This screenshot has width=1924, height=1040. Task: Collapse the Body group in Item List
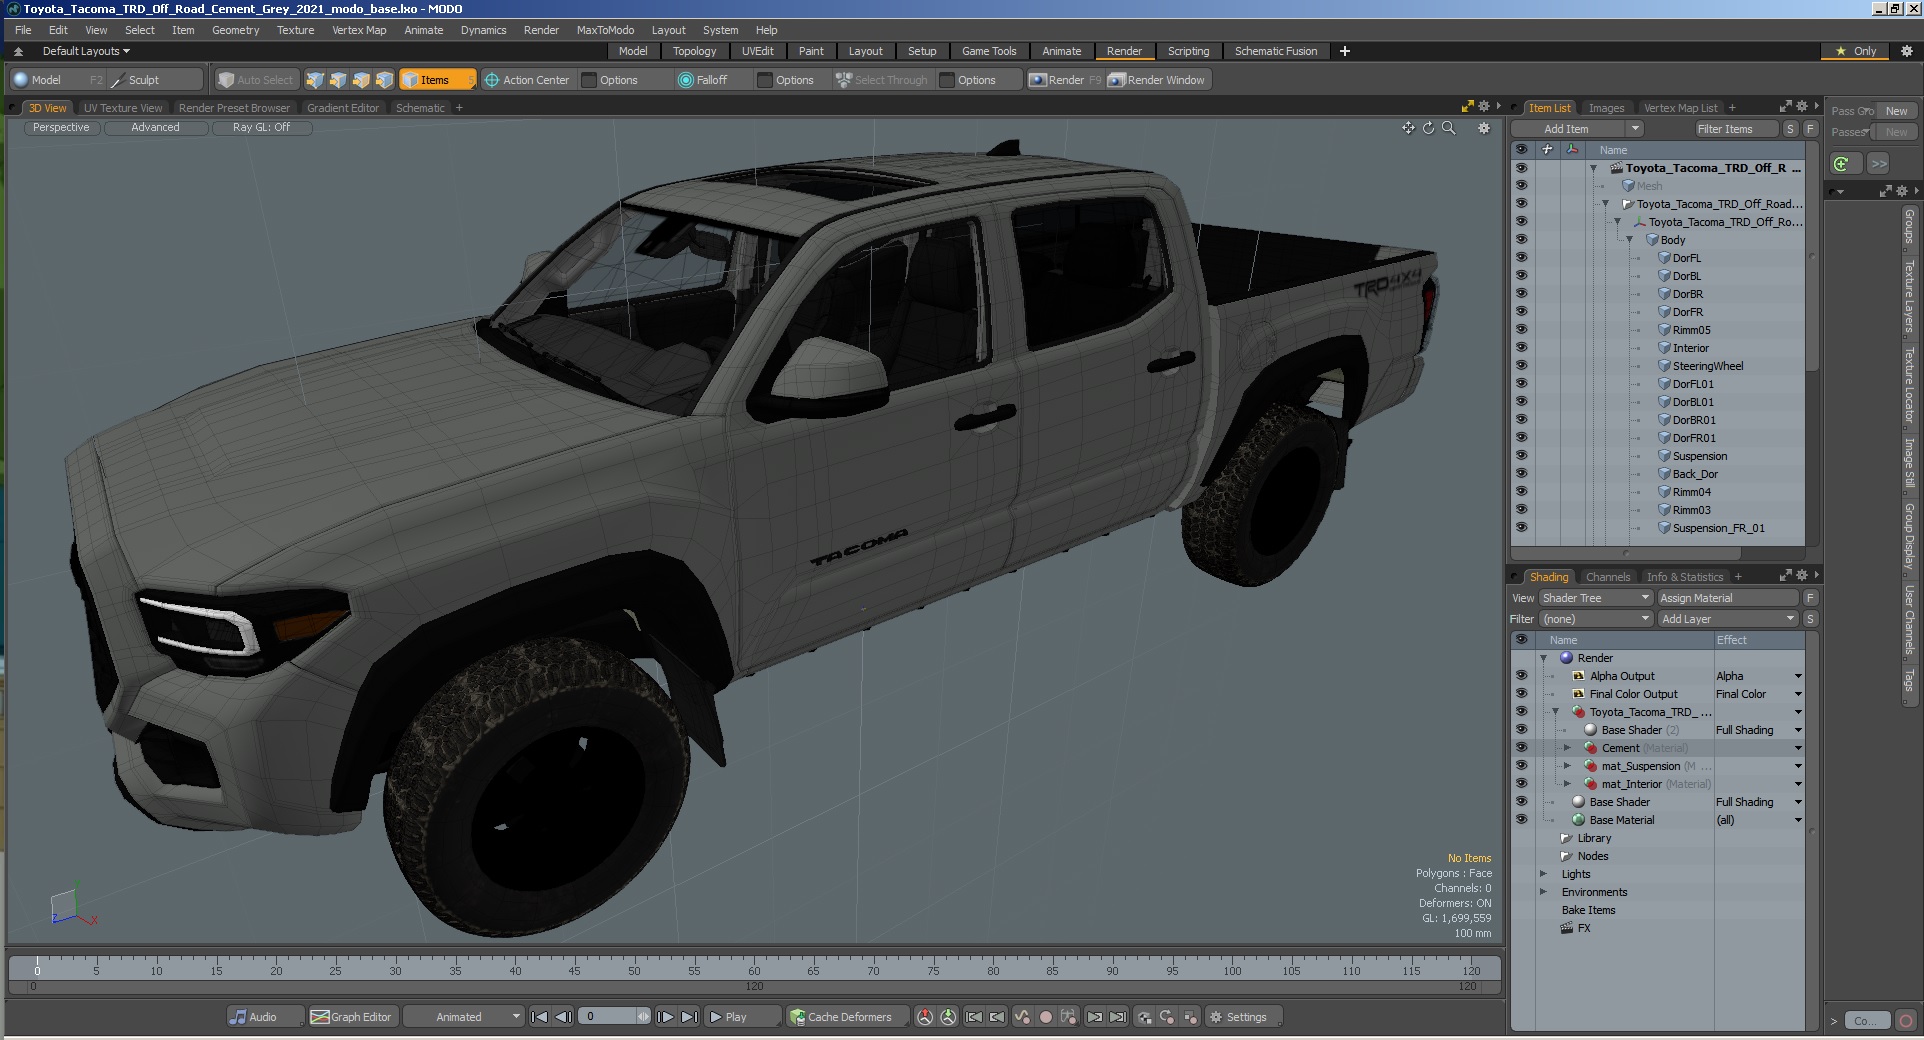click(x=1629, y=240)
